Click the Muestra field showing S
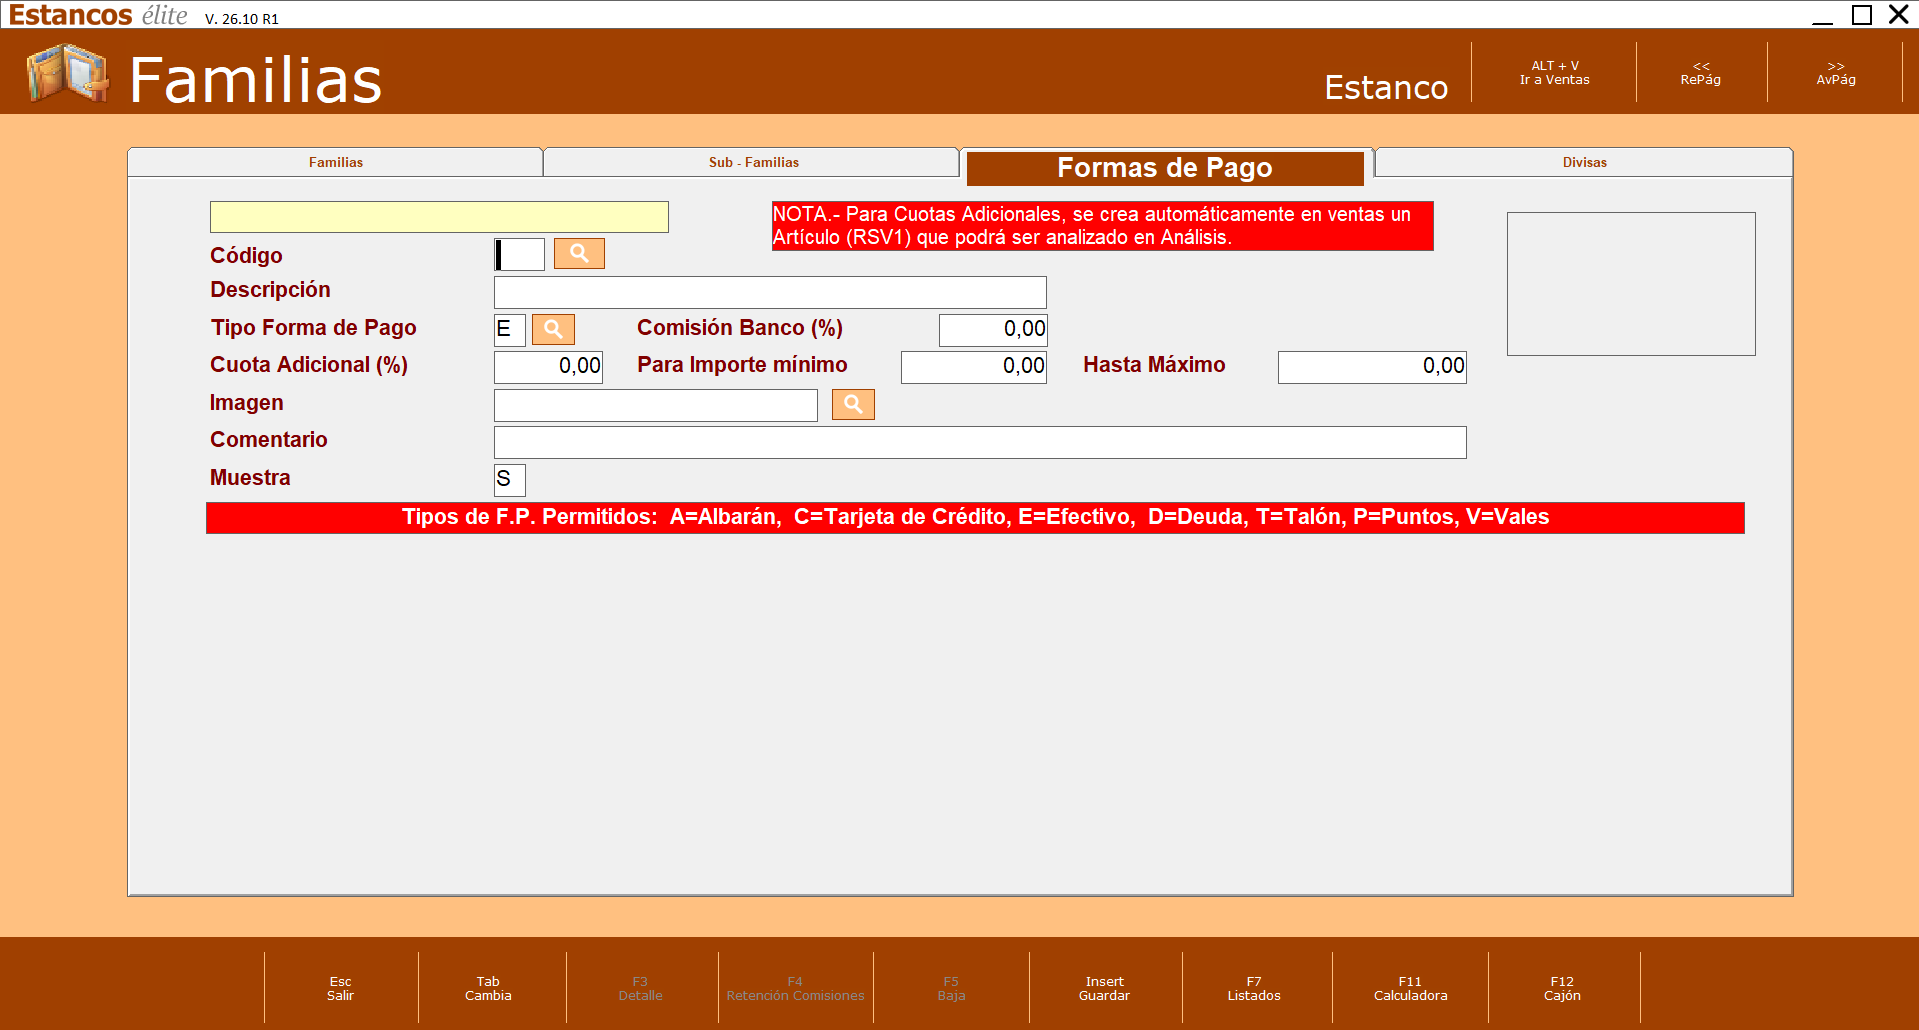This screenshot has width=1919, height=1030. point(510,480)
